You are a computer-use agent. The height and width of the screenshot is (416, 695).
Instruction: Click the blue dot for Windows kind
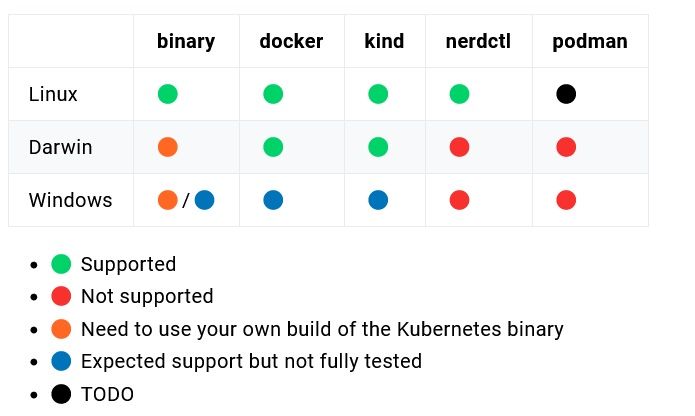click(378, 200)
